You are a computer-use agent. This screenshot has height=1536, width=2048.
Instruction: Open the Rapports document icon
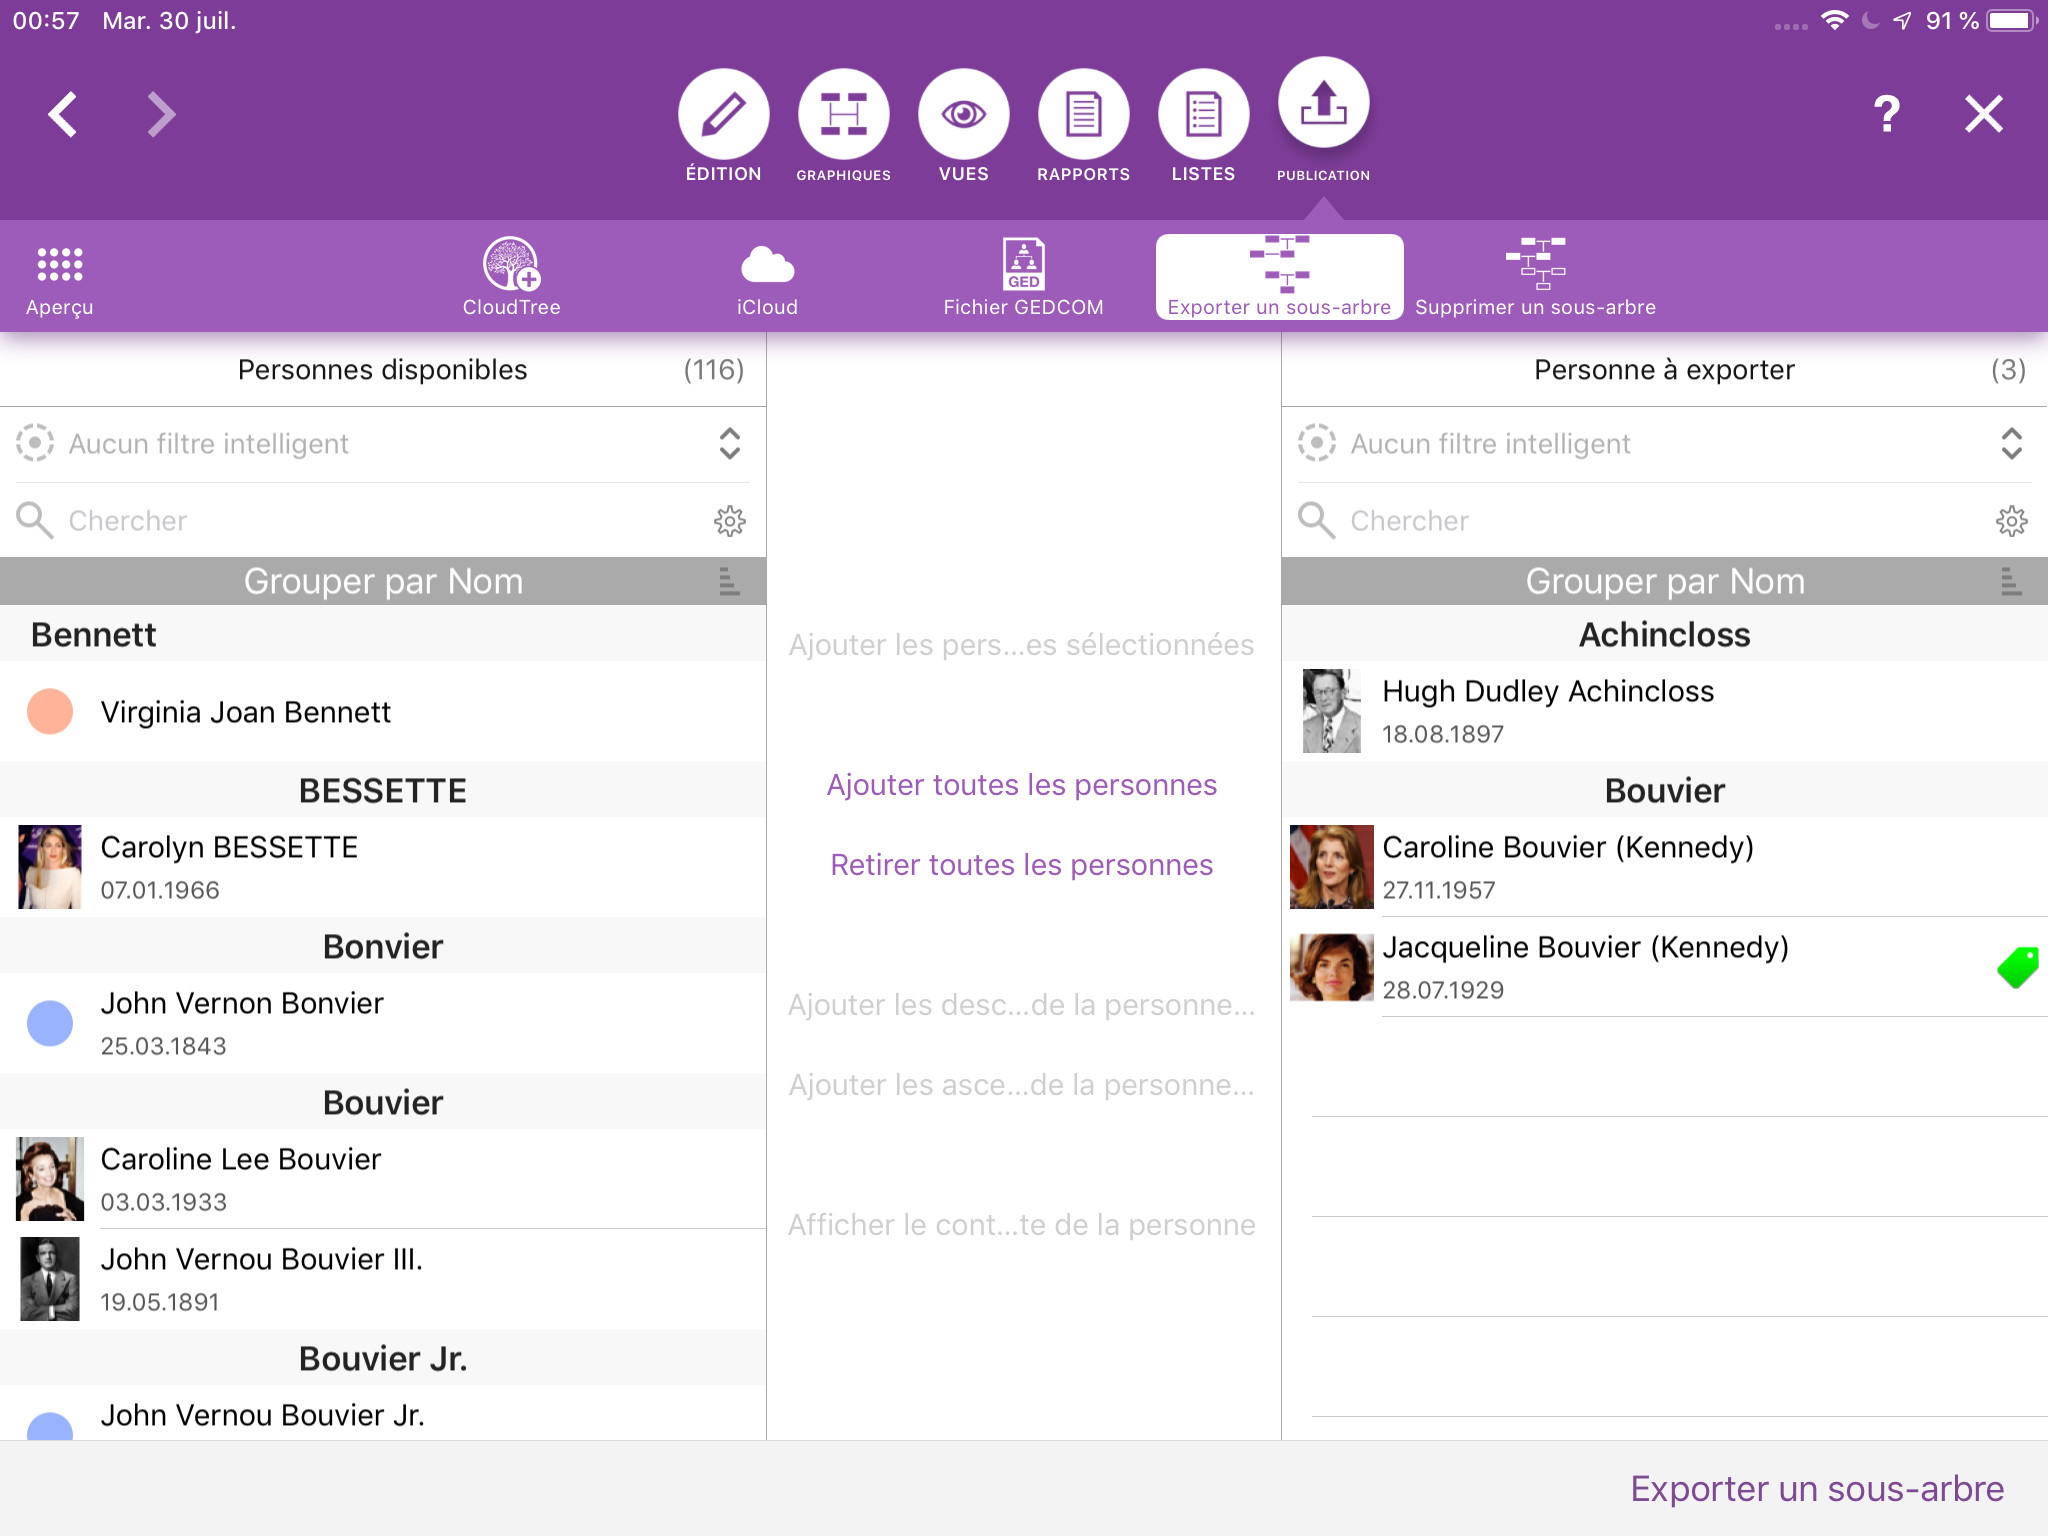tap(1083, 114)
